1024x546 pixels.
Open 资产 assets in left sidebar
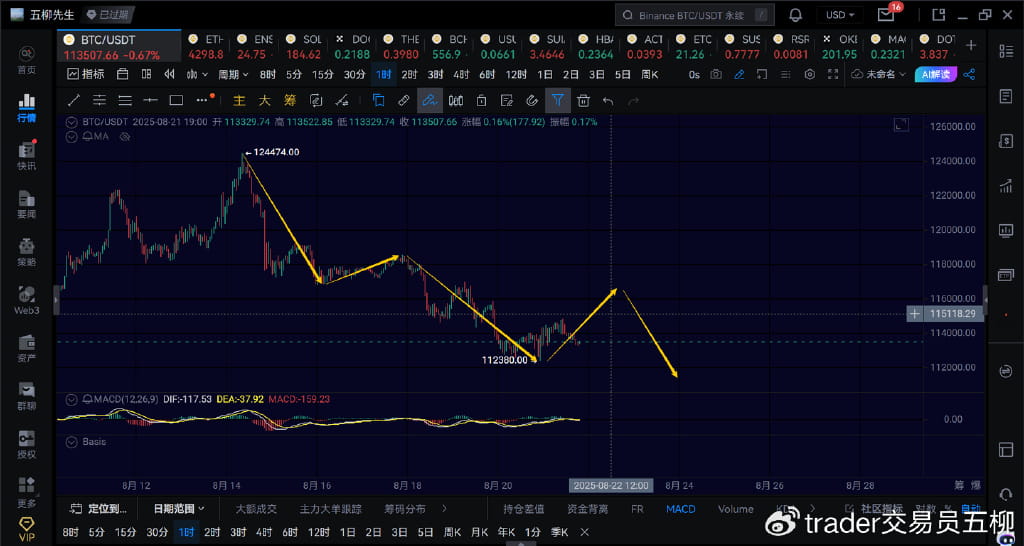pos(27,349)
